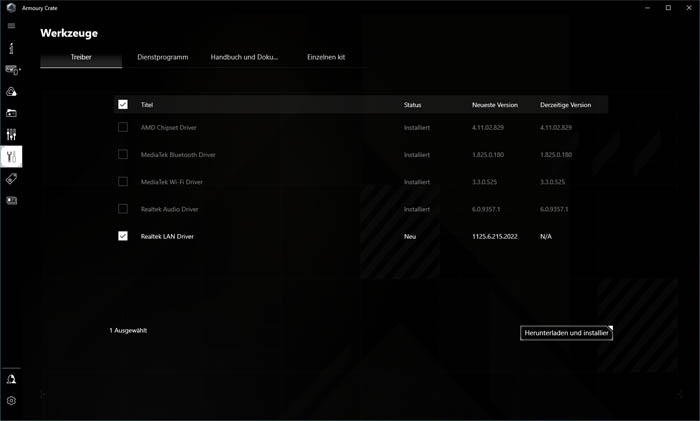Image resolution: width=700 pixels, height=421 pixels.
Task: Click the Armoury Crate logo in title bar
Action: coord(11,8)
